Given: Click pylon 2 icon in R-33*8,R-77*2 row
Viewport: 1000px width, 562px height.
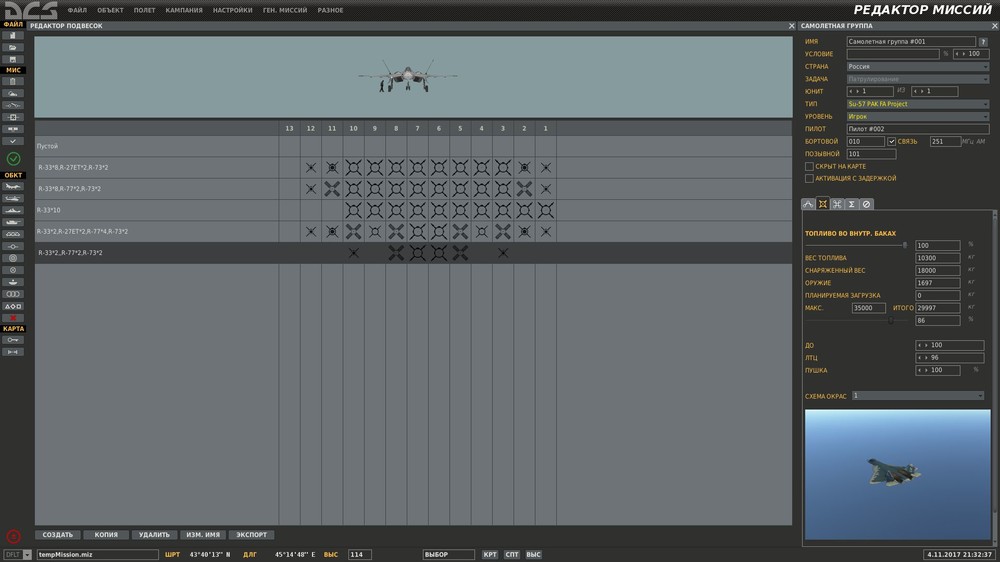Looking at the screenshot, I should pyautogui.click(x=524, y=188).
